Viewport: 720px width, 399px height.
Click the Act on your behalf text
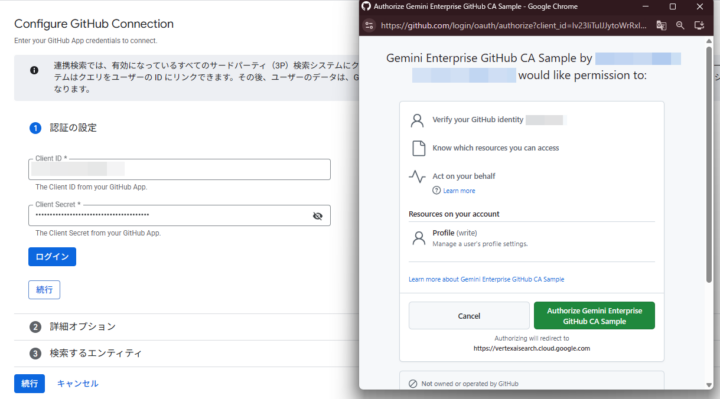(x=464, y=176)
